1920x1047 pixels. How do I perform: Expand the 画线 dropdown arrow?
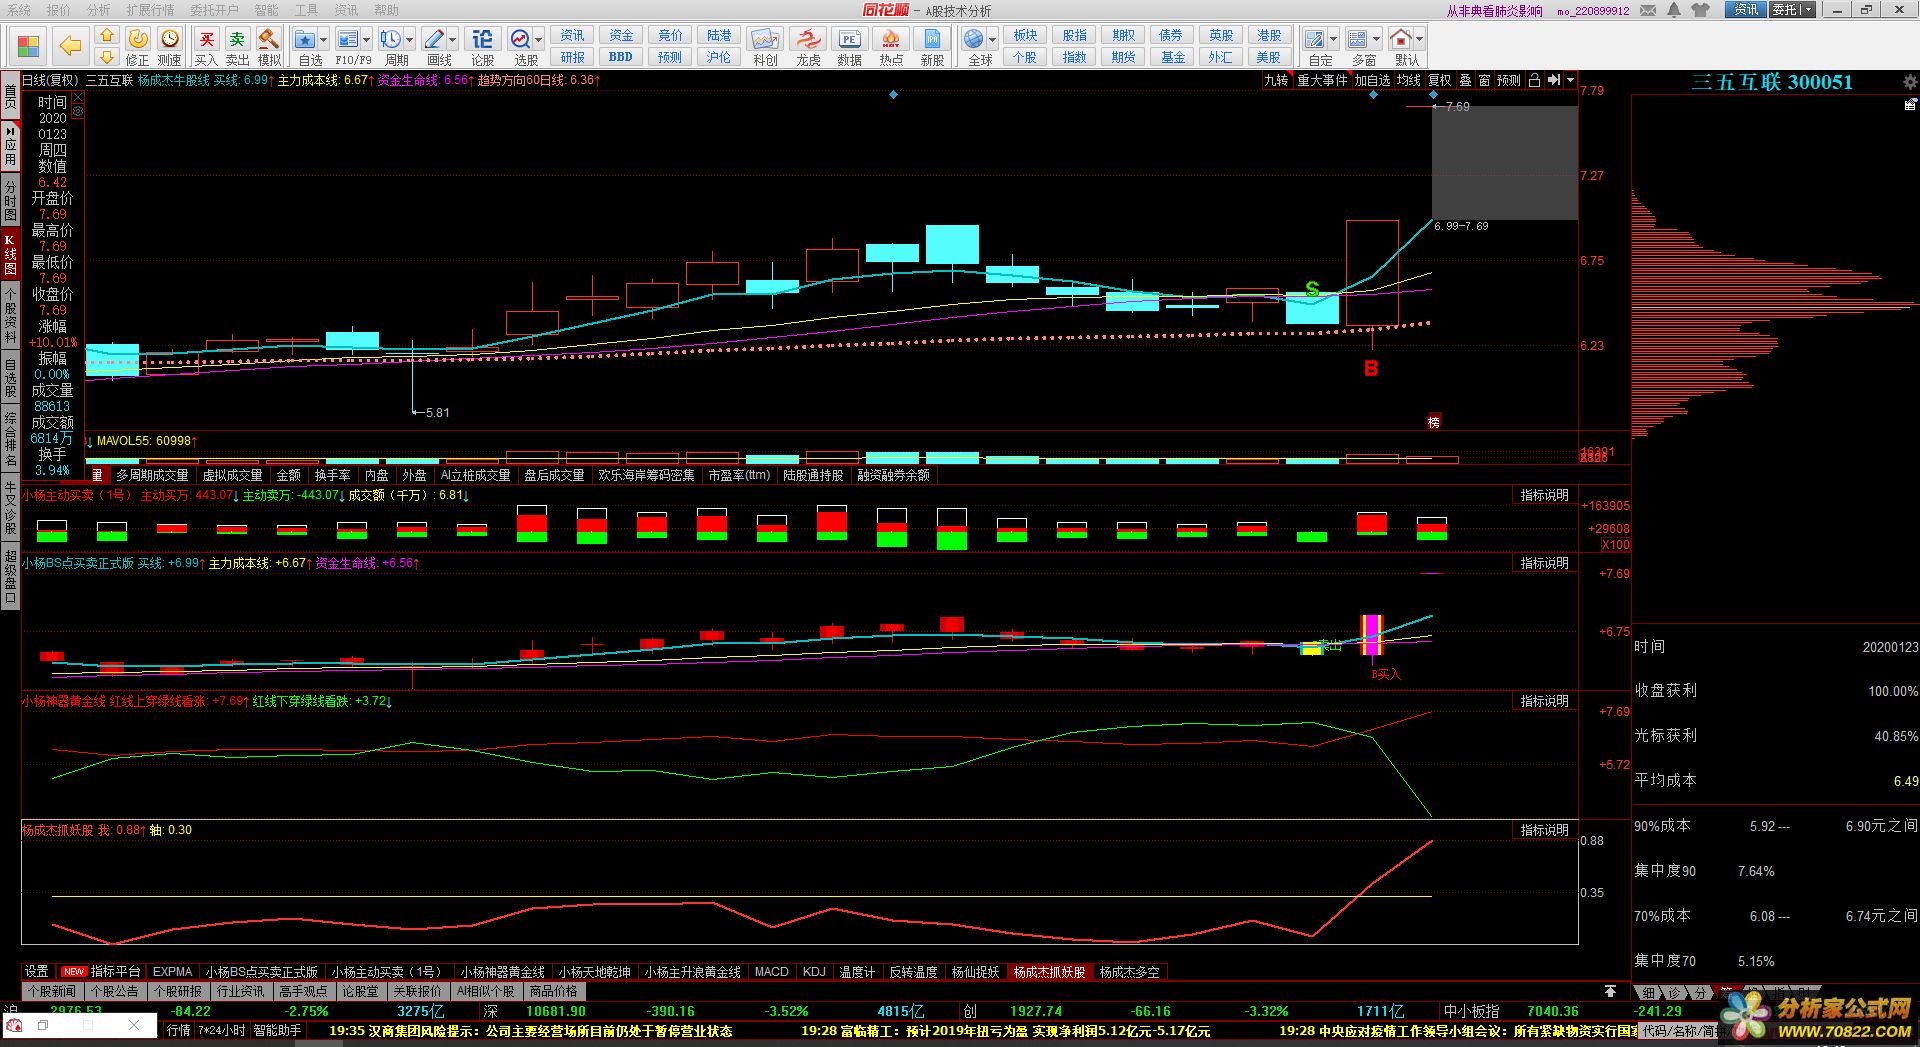(x=453, y=40)
